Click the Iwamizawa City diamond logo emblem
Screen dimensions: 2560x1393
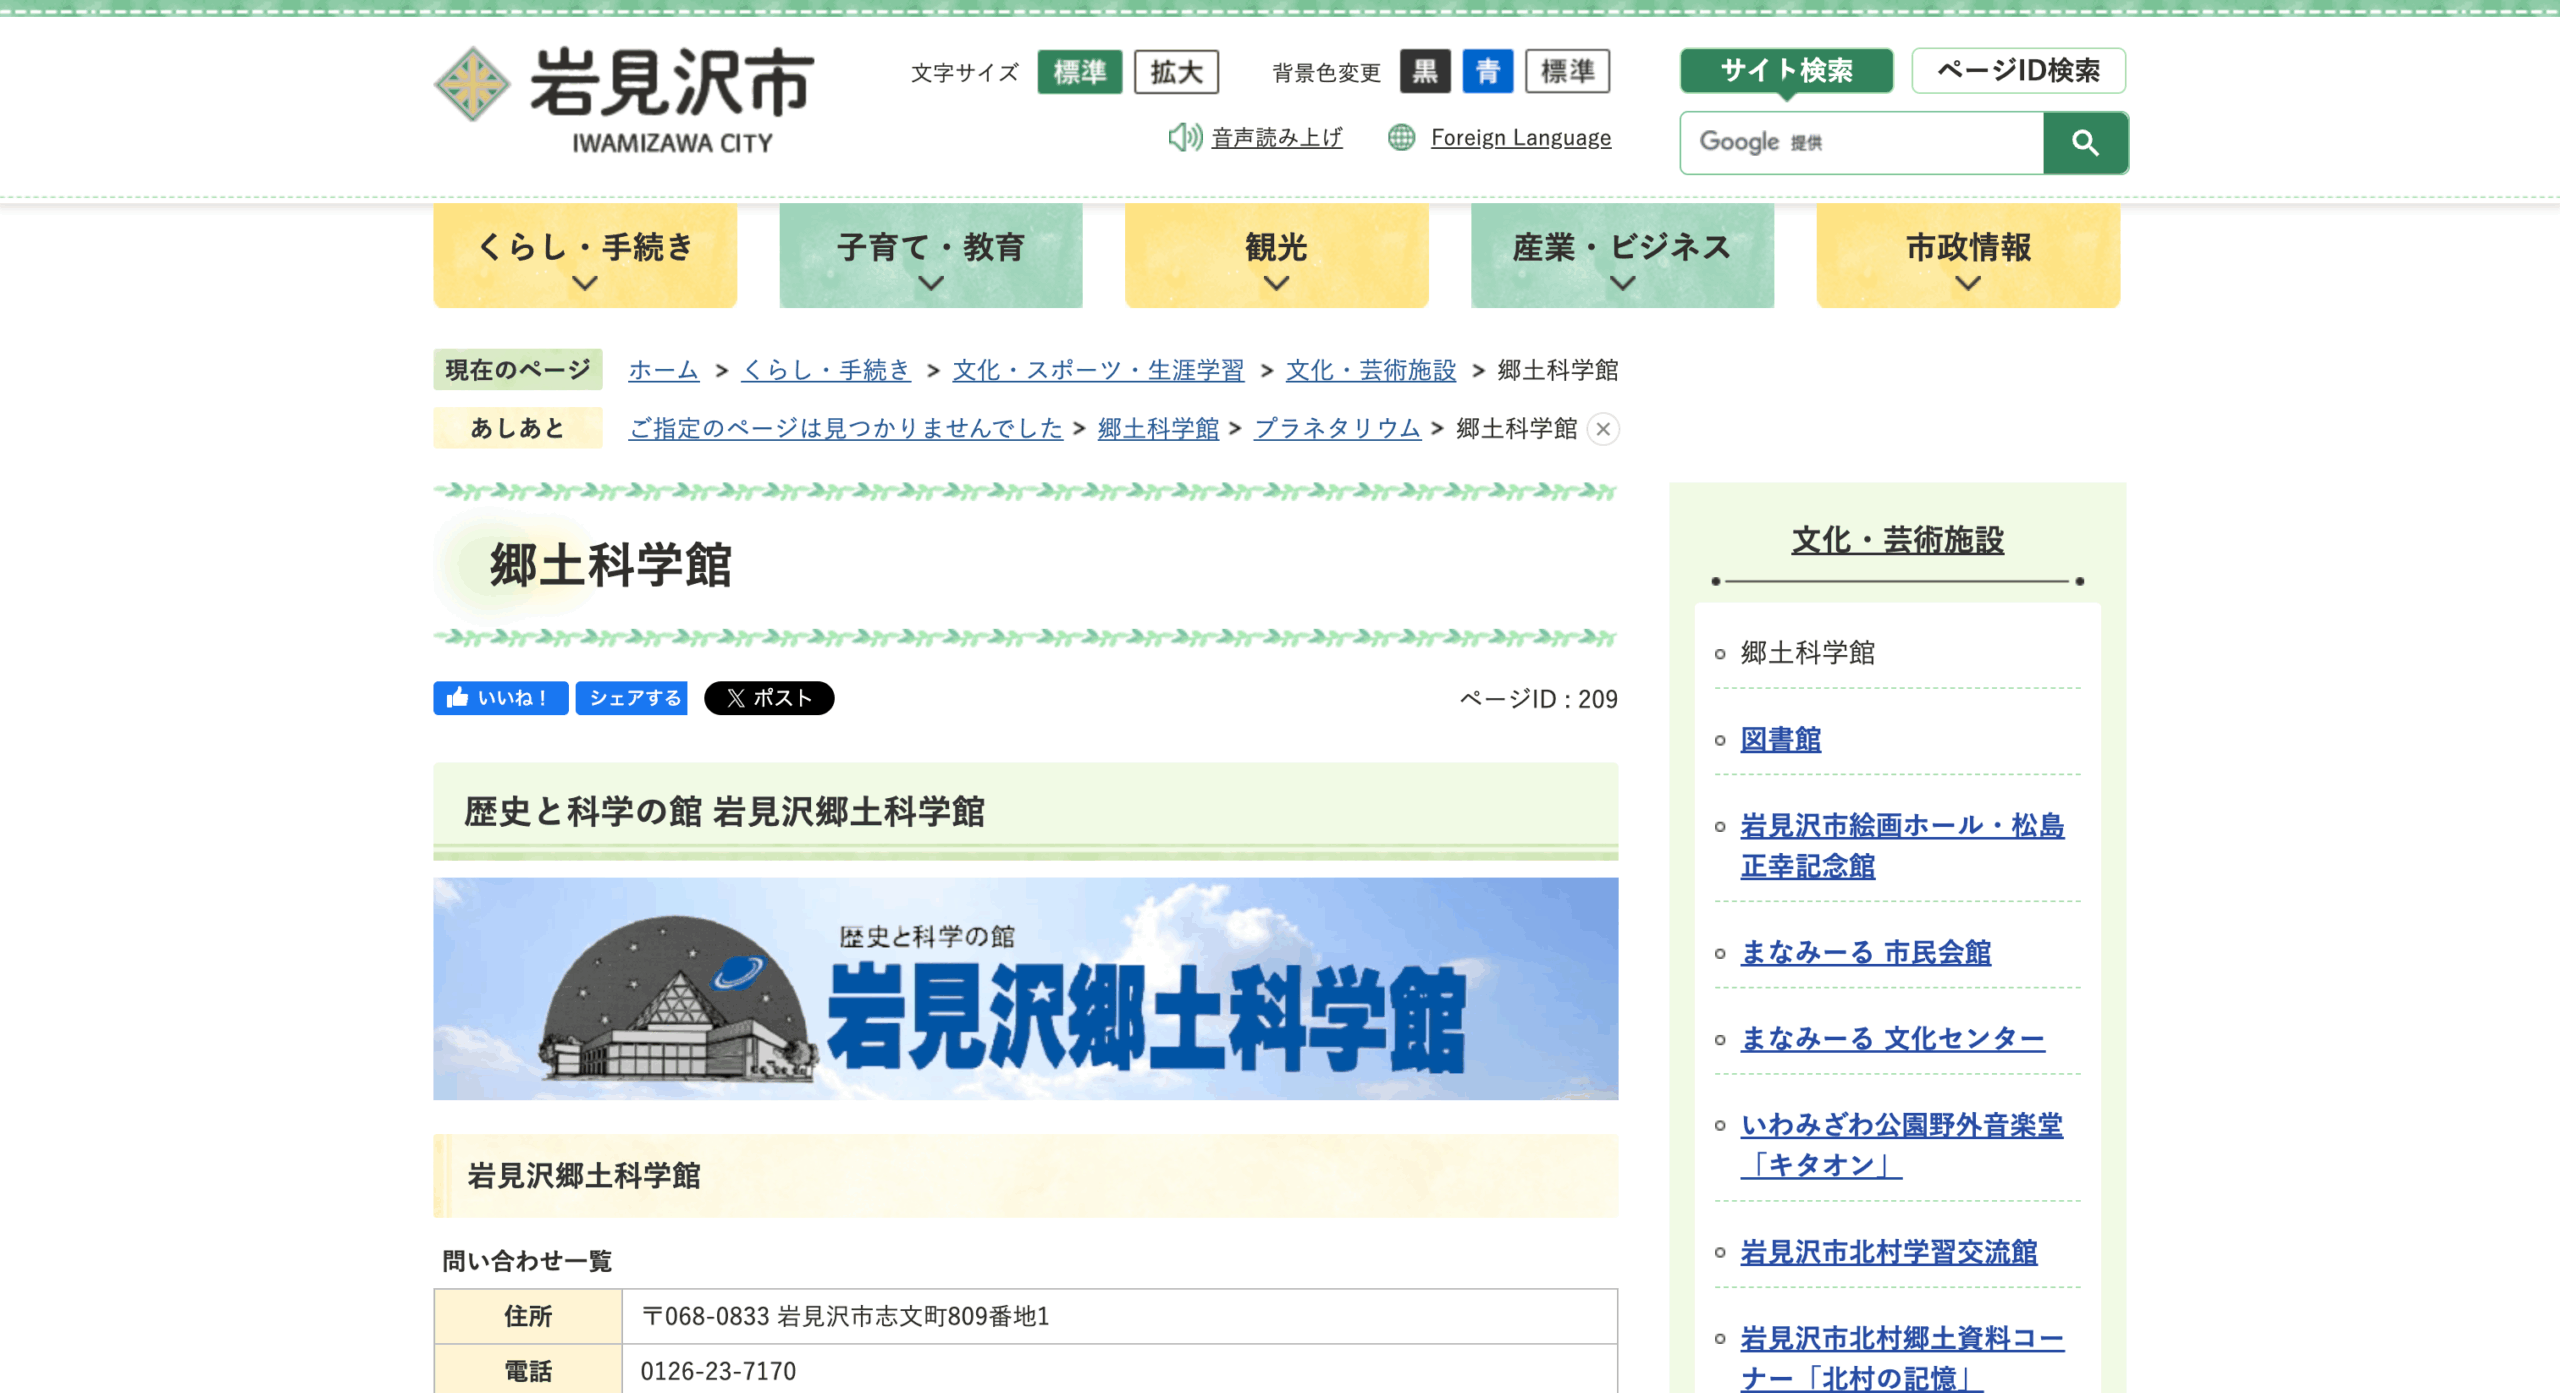472,84
